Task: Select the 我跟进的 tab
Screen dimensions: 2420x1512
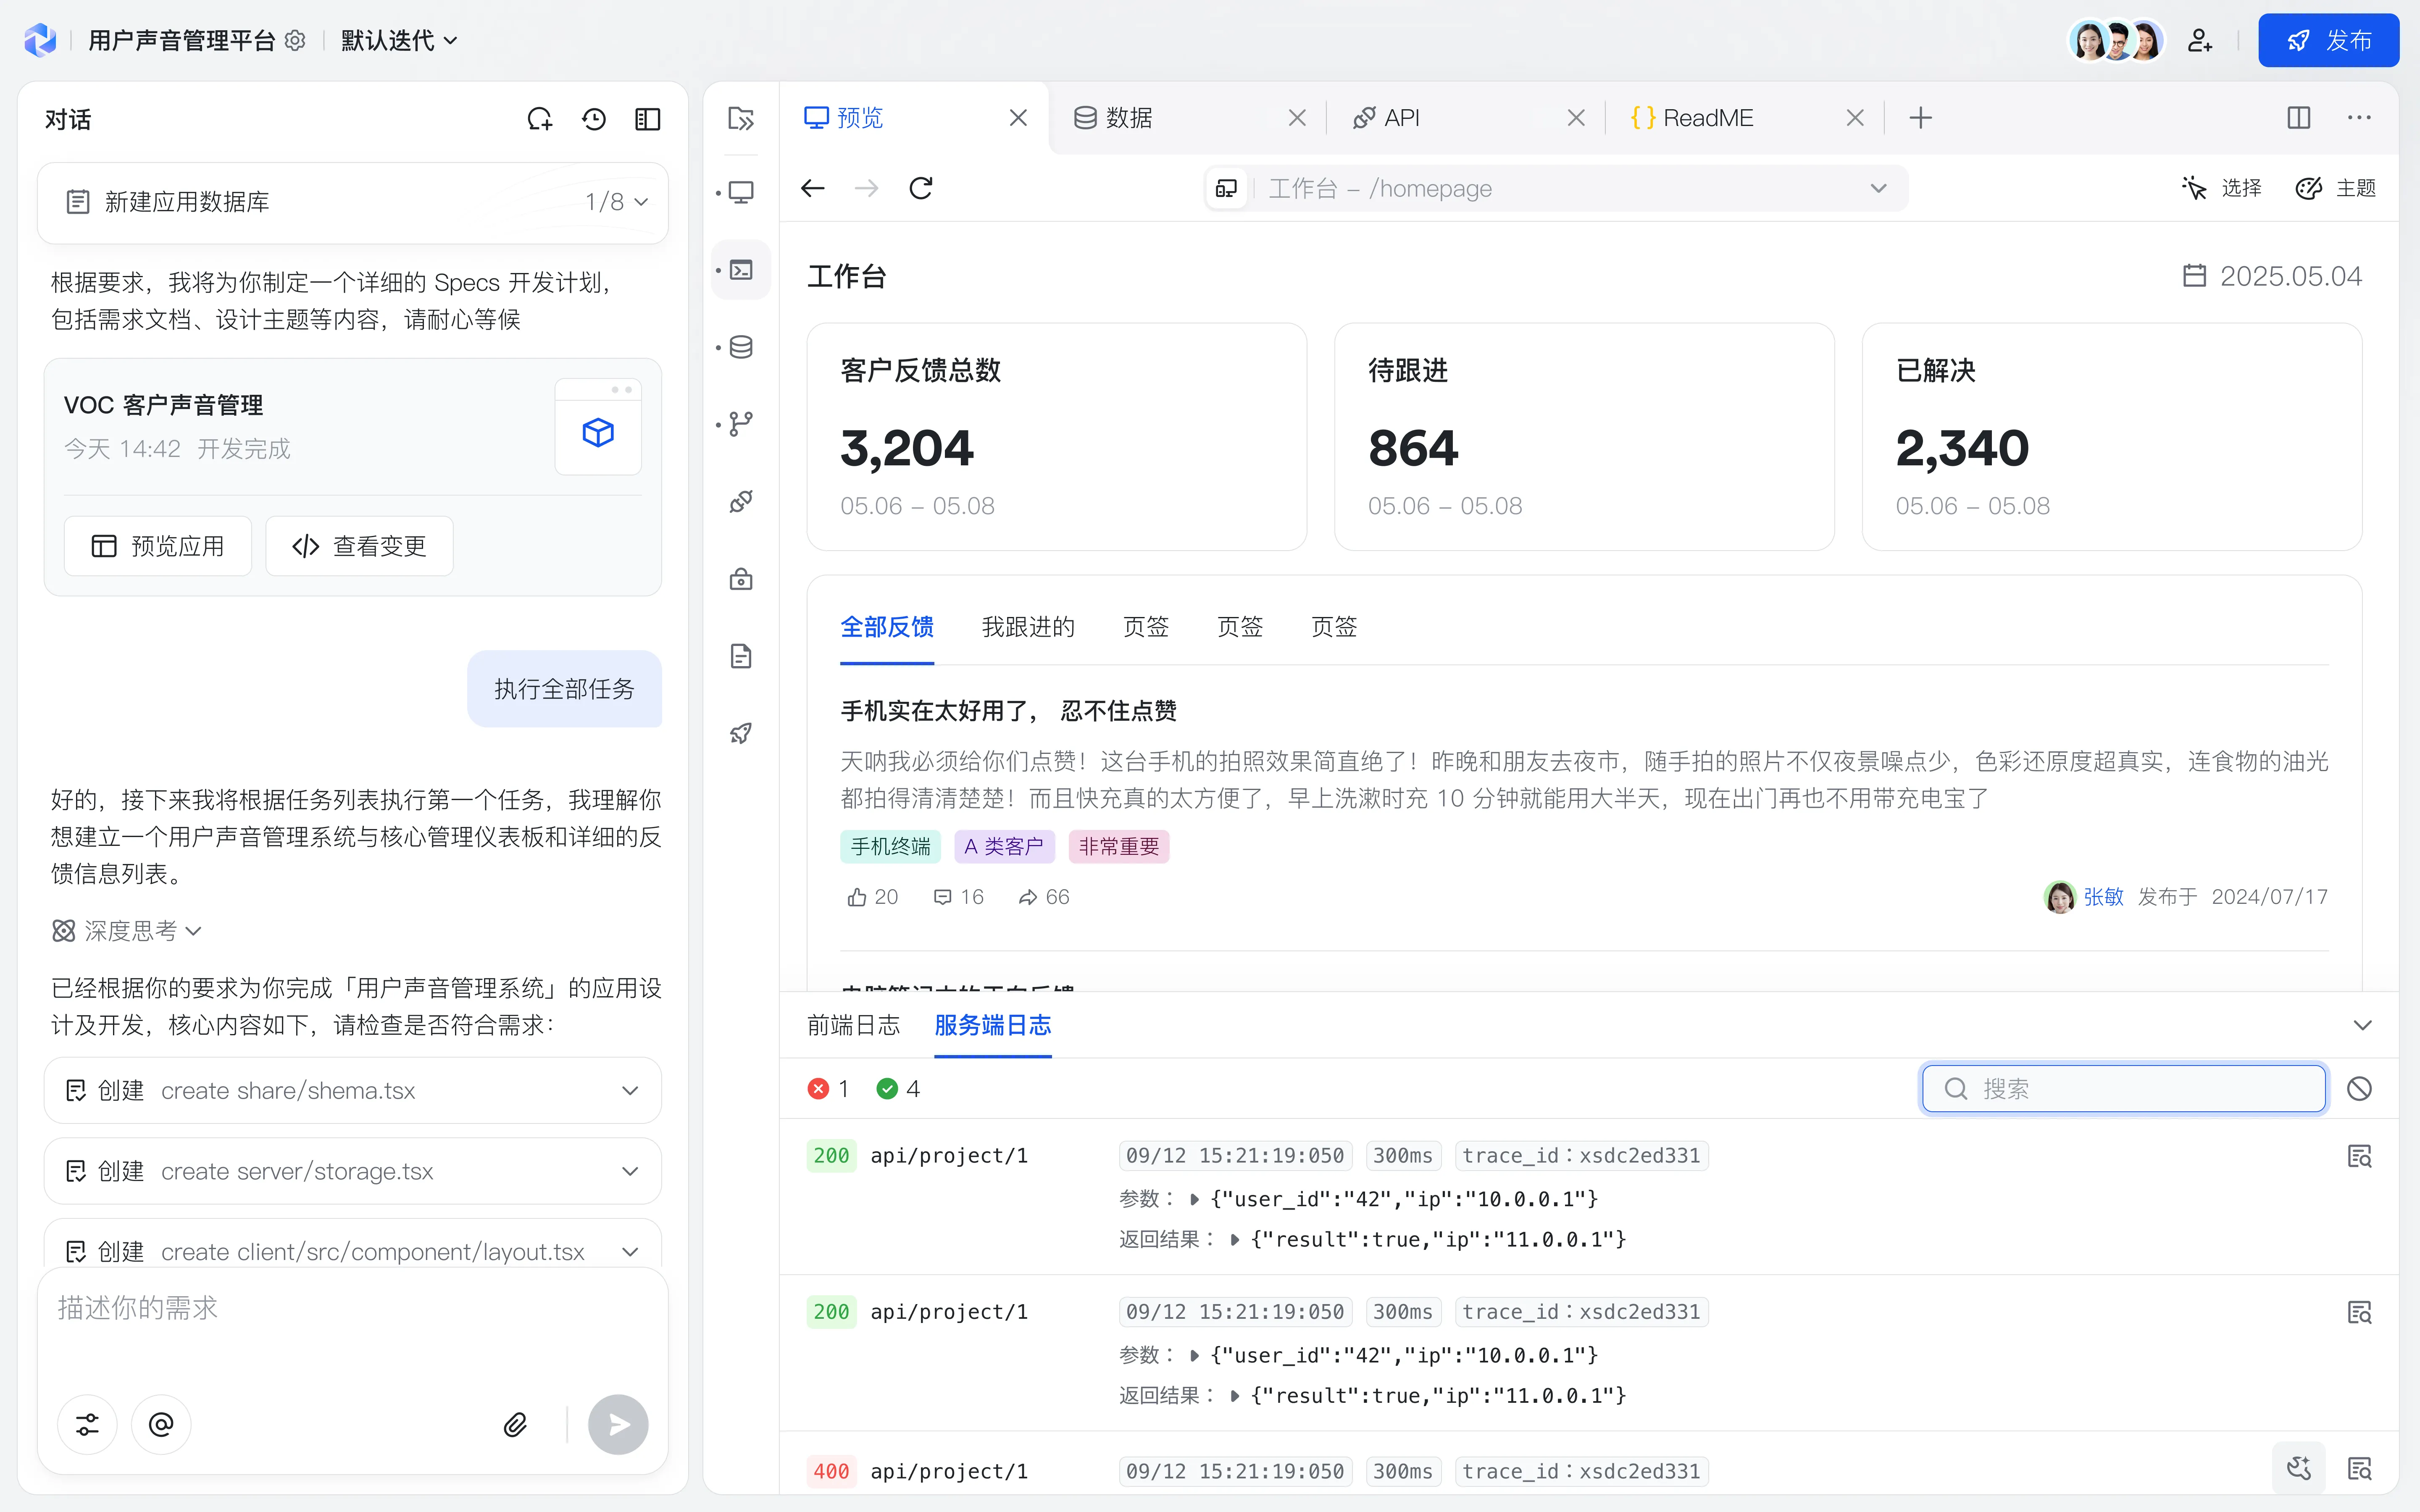Action: tap(1028, 627)
